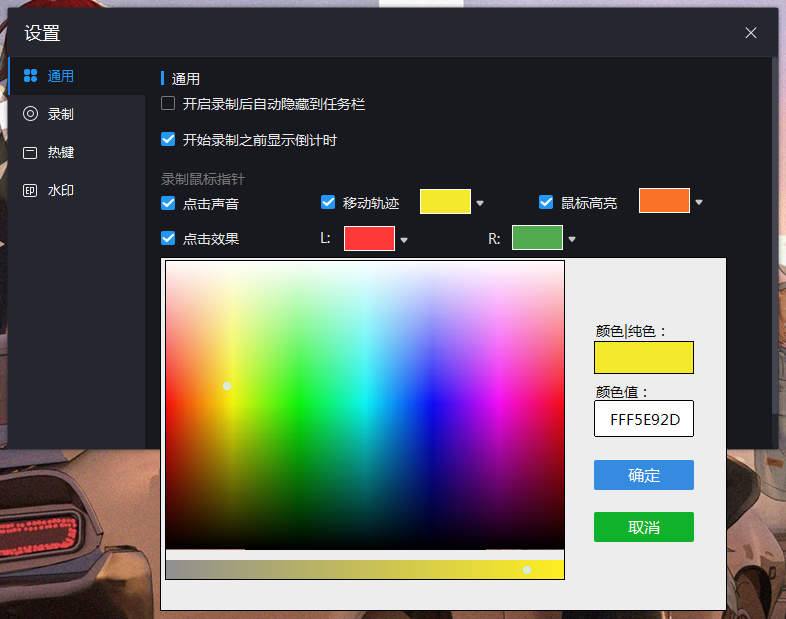Click the yellow brightness slider bar

[365, 569]
